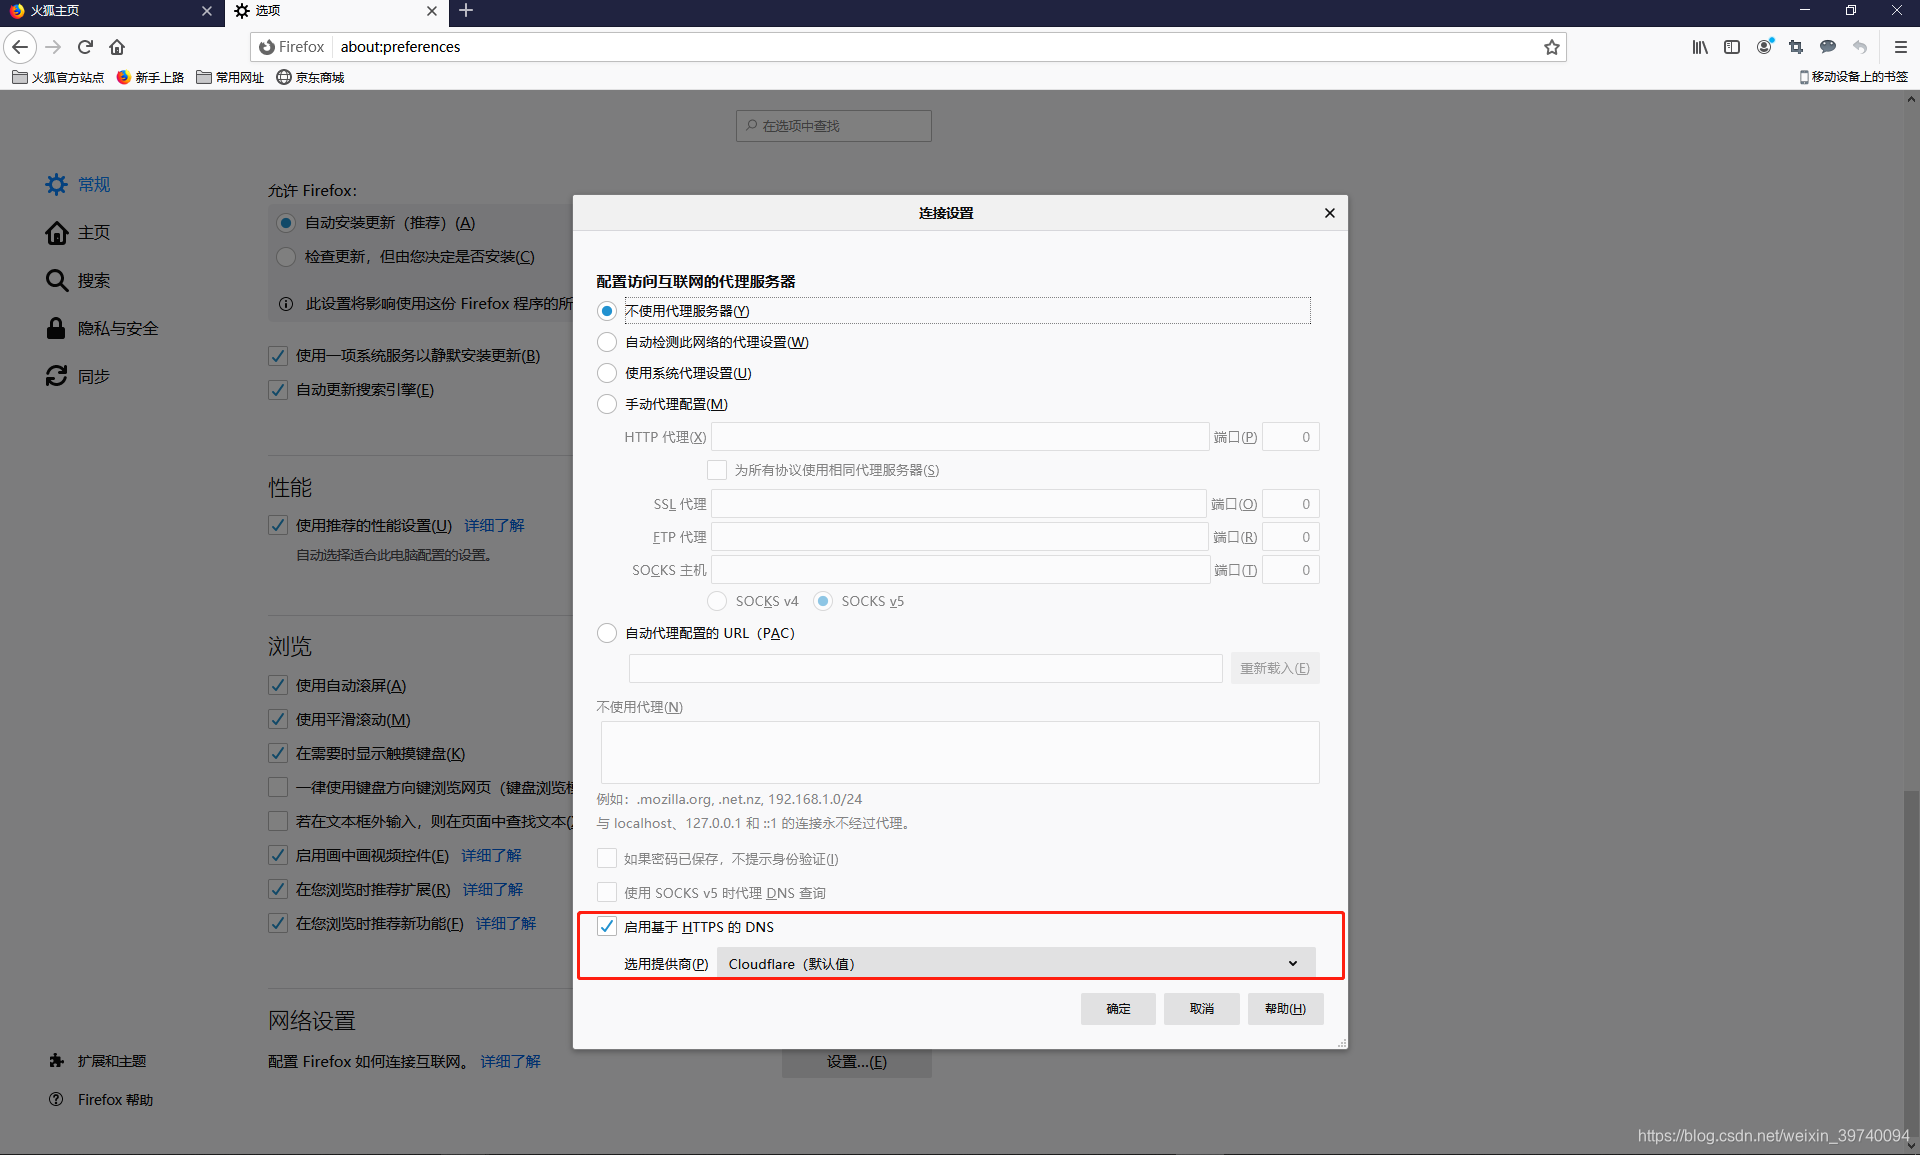The height and width of the screenshot is (1155, 1920).
Task: Open 隐私与安全 settings category
Action: tap(117, 329)
